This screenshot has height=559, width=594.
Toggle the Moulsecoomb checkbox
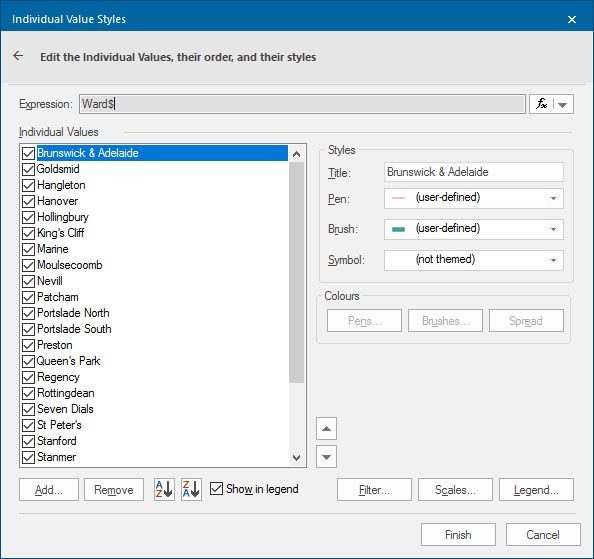28,265
